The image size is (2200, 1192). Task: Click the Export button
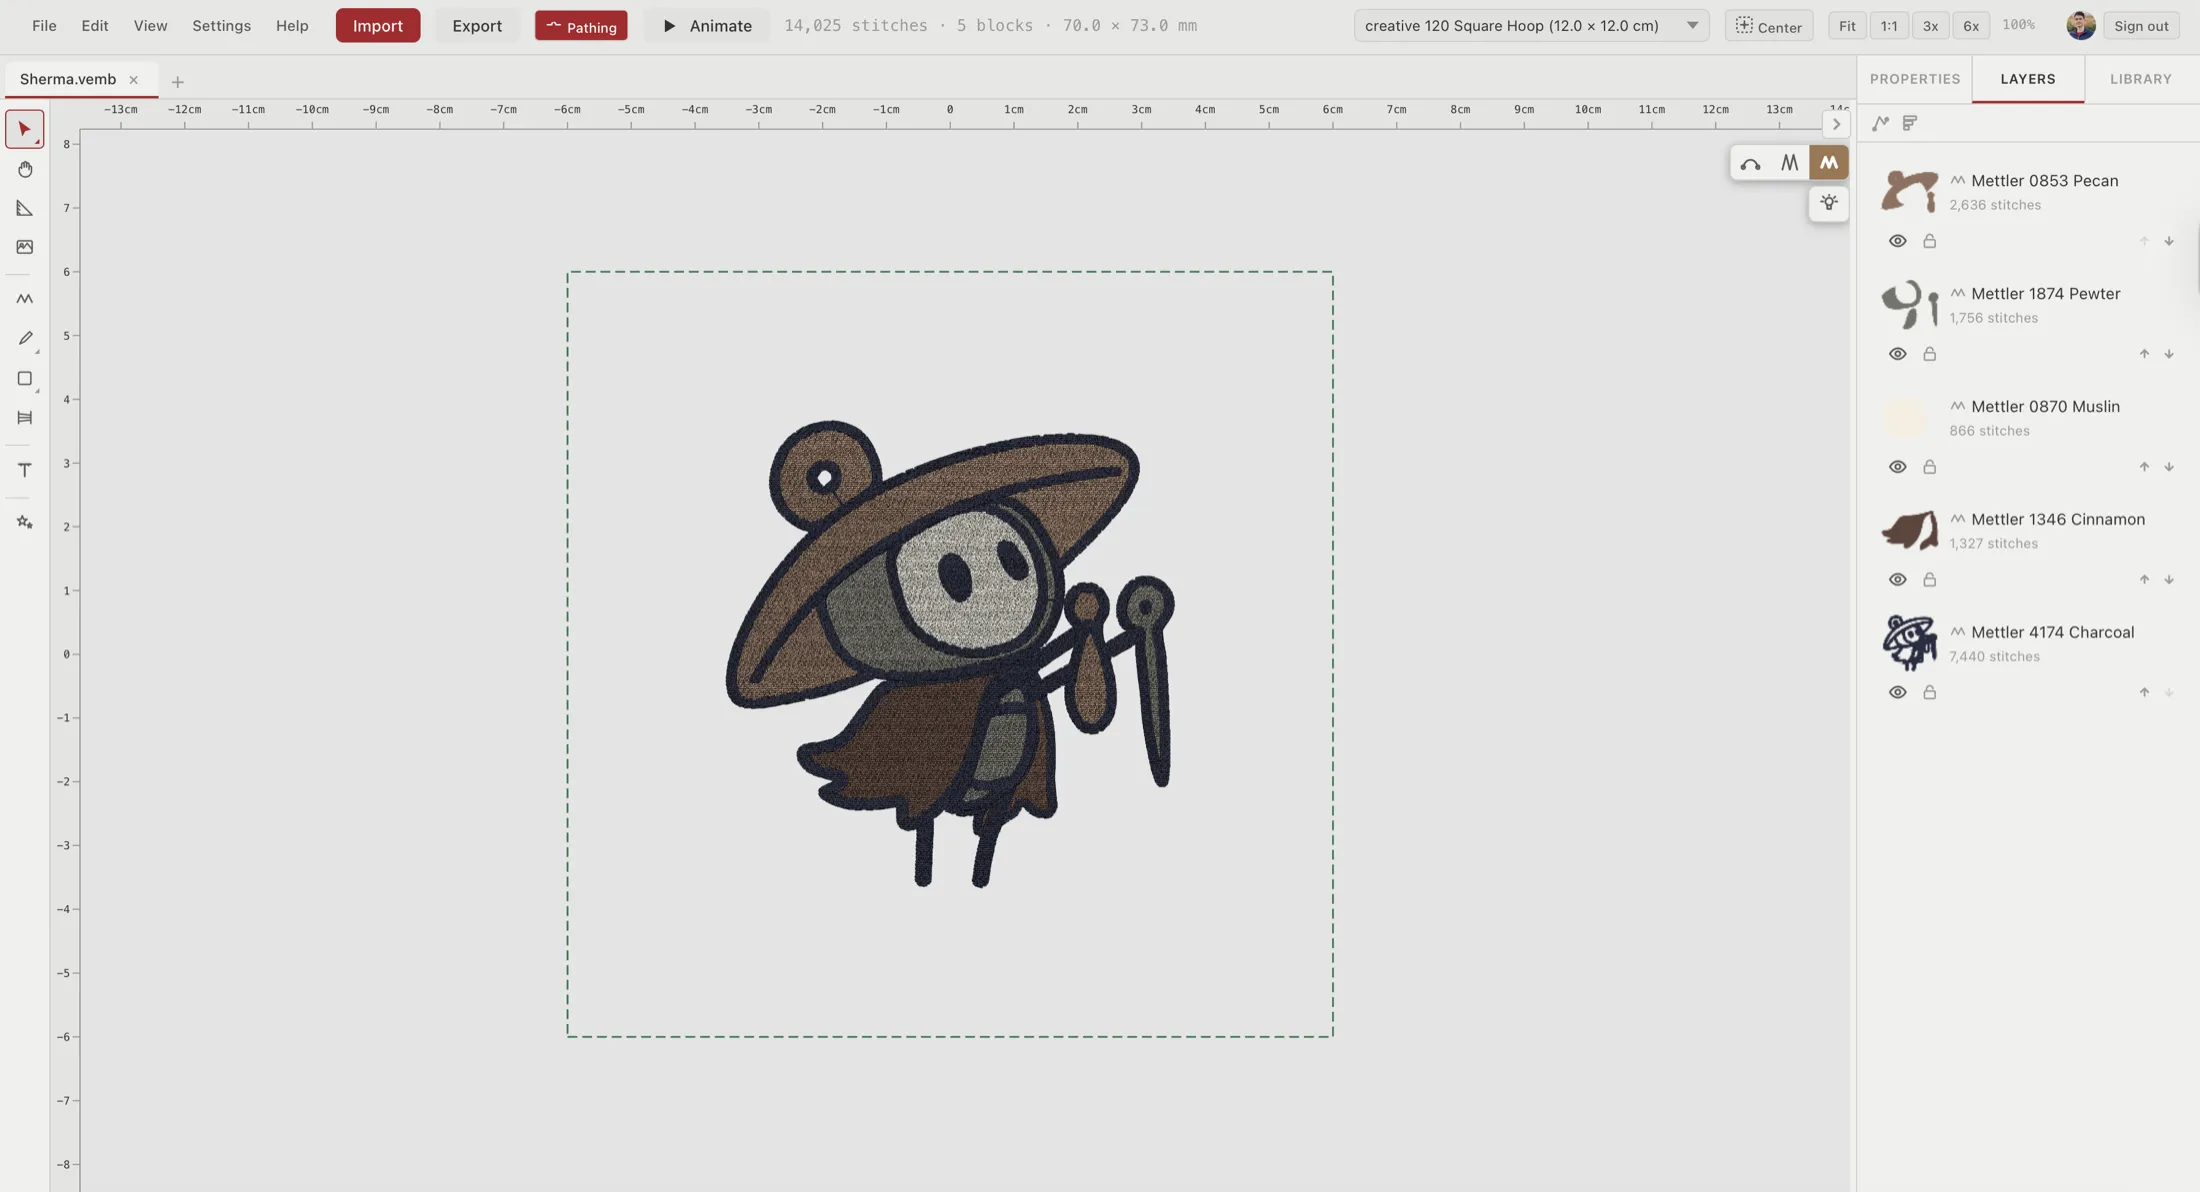click(477, 25)
